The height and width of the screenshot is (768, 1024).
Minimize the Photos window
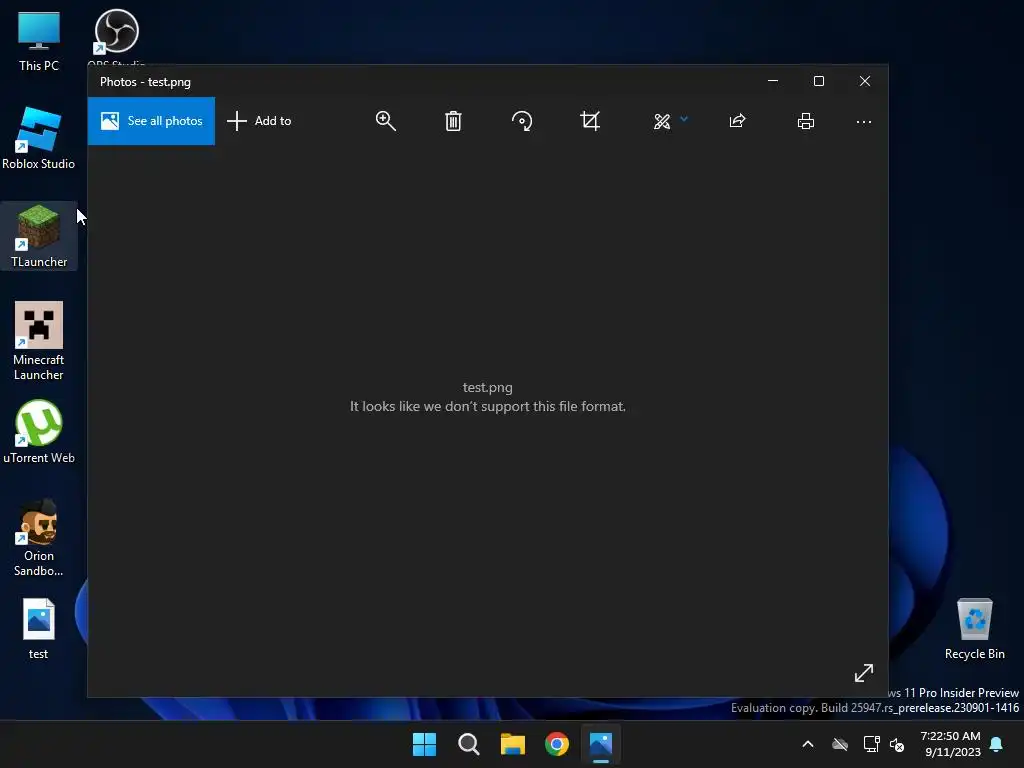pyautogui.click(x=773, y=81)
